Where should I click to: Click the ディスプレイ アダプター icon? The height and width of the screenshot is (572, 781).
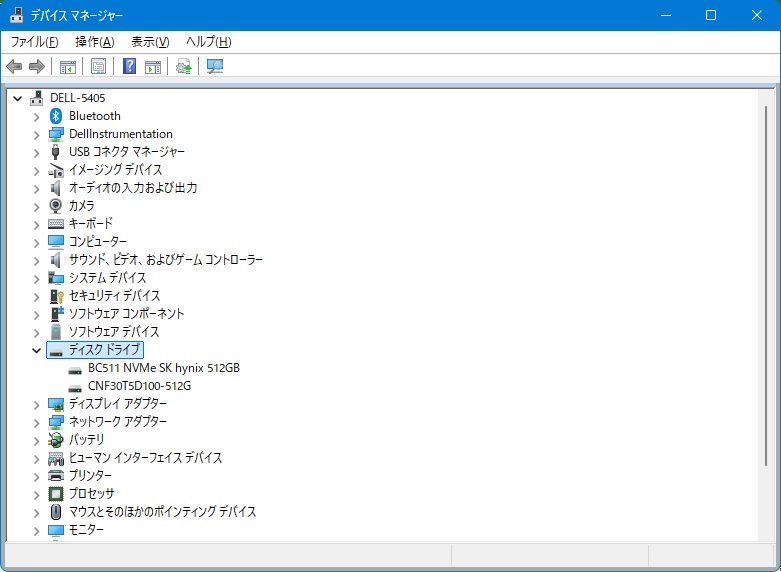pyautogui.click(x=56, y=404)
